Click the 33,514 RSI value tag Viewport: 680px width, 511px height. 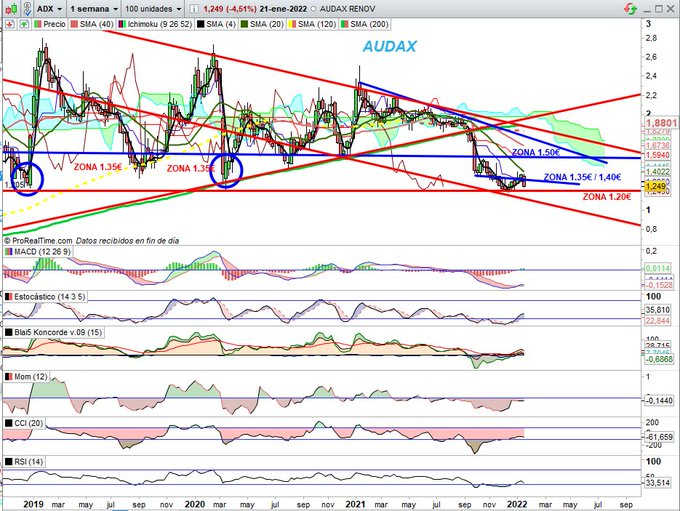coord(657,482)
